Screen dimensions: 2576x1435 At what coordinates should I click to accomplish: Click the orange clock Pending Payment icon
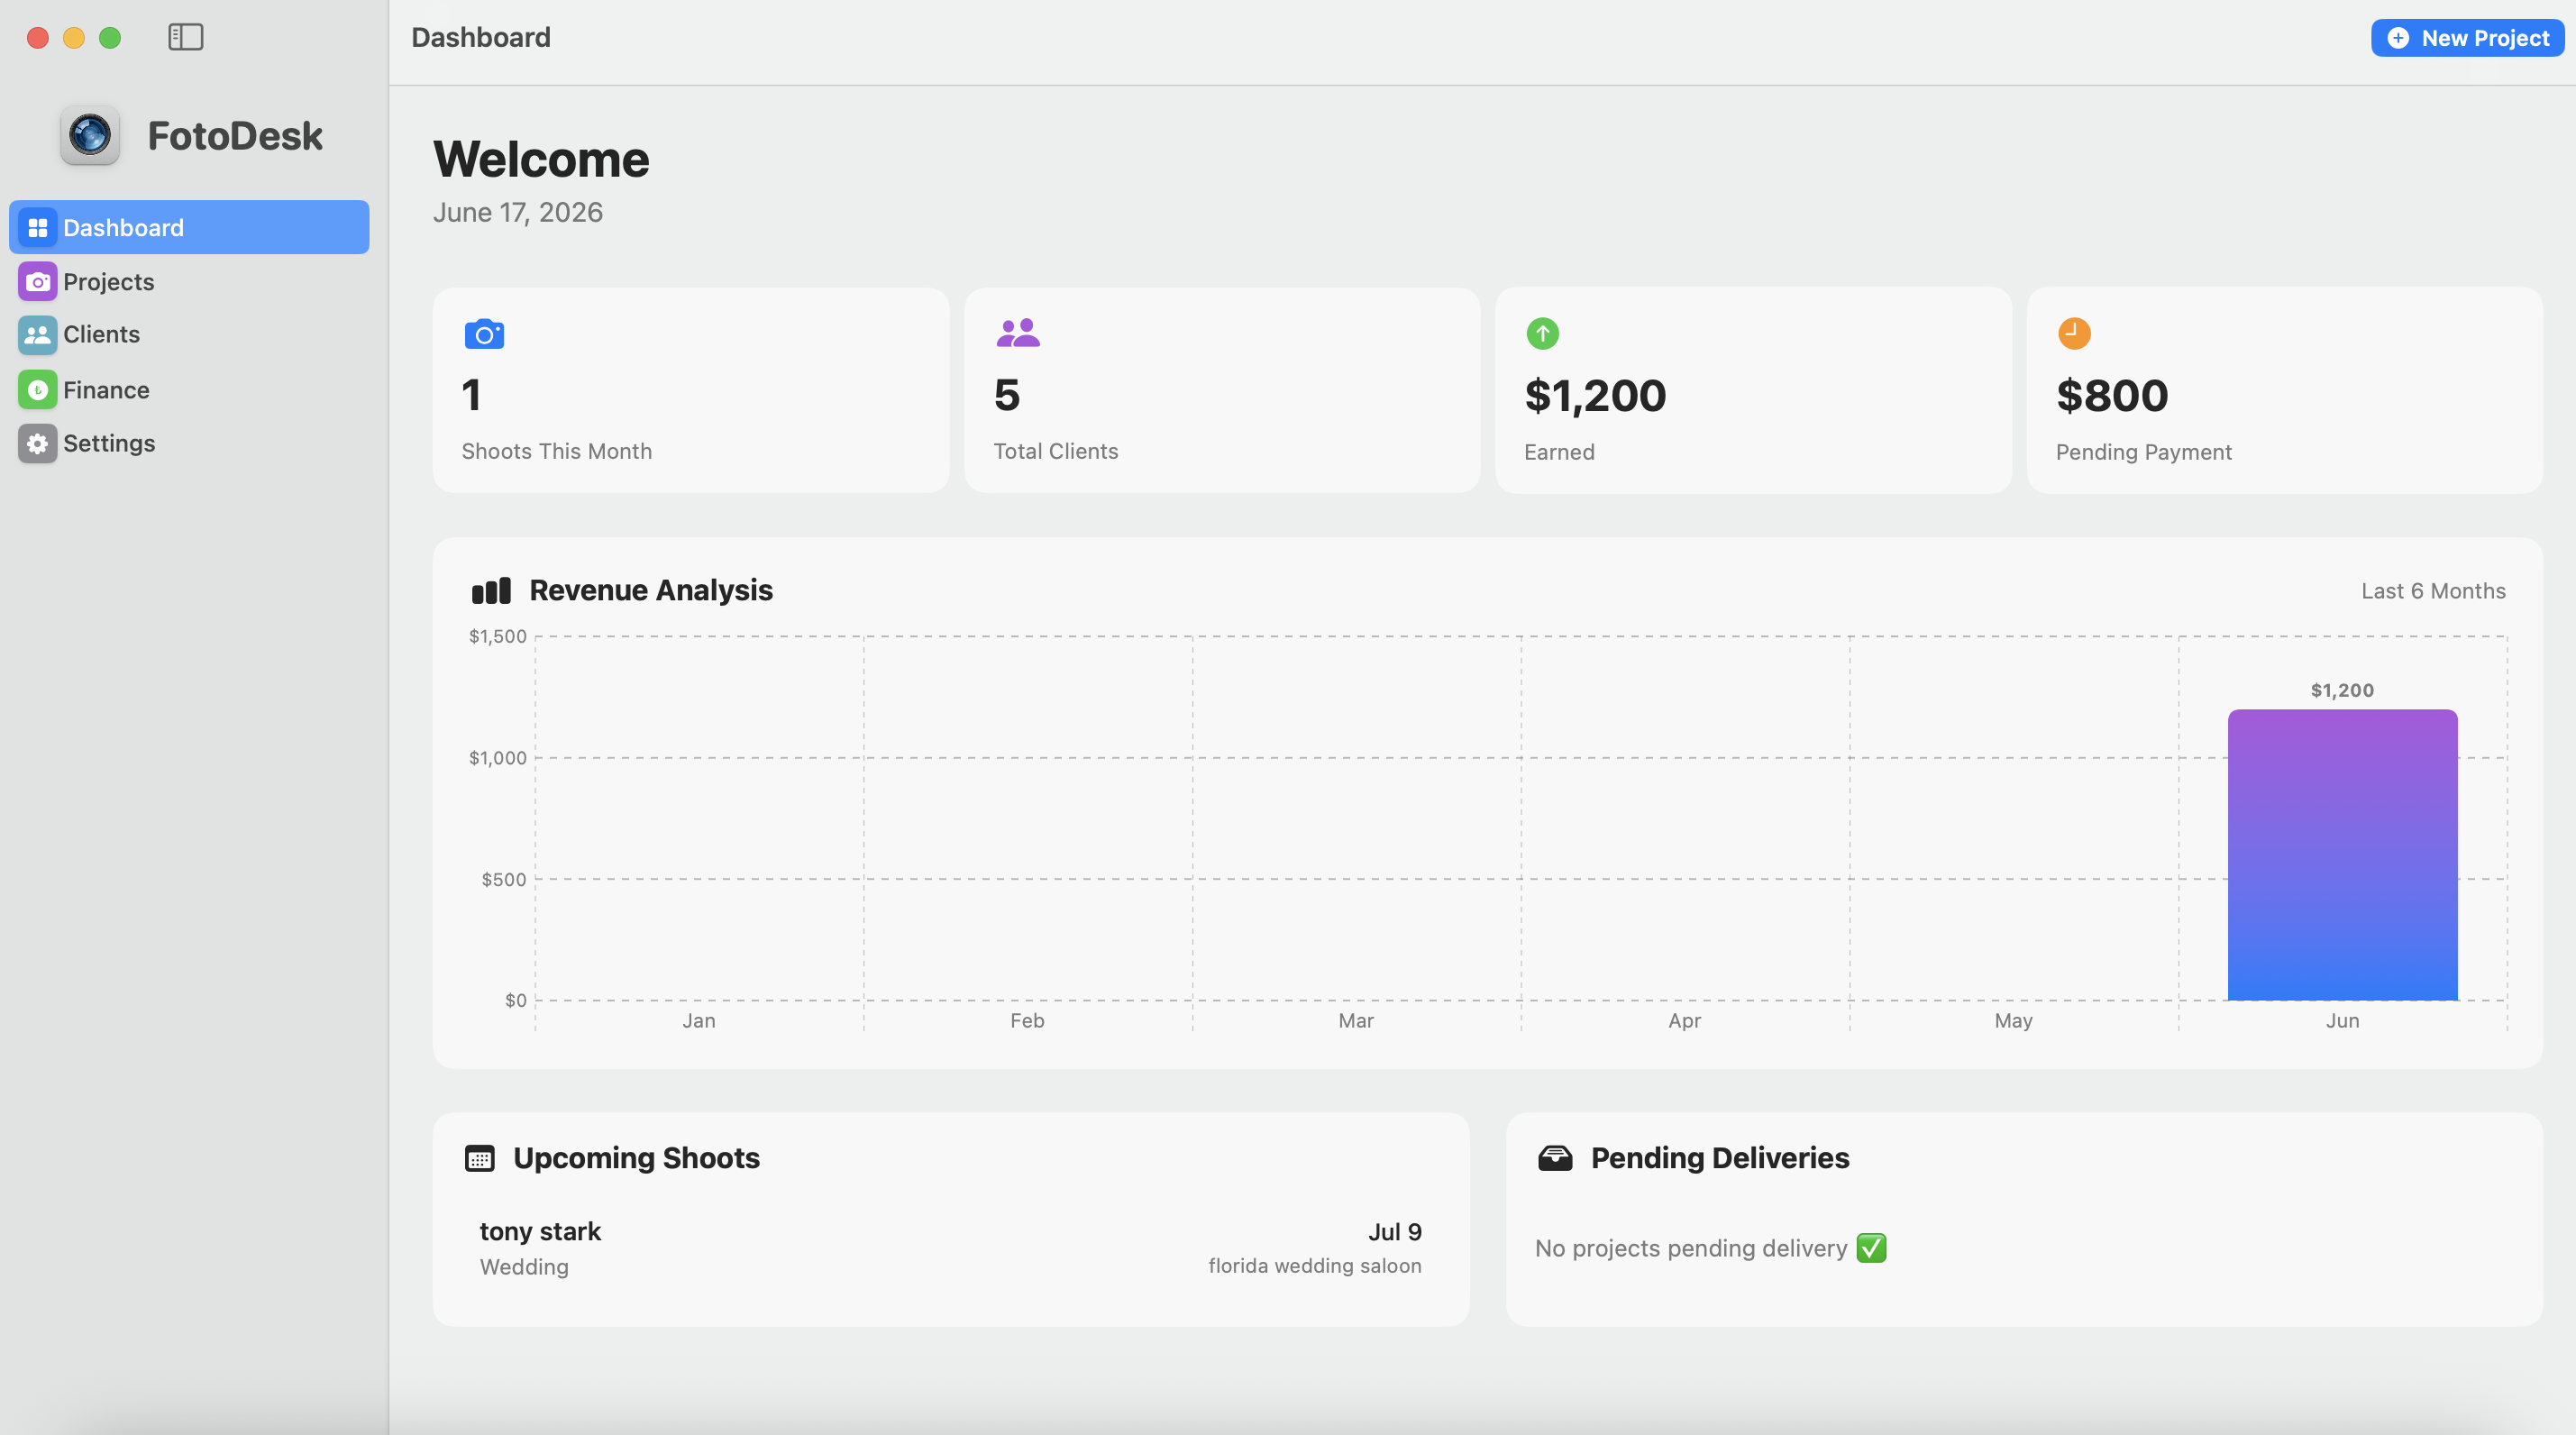(x=2074, y=333)
